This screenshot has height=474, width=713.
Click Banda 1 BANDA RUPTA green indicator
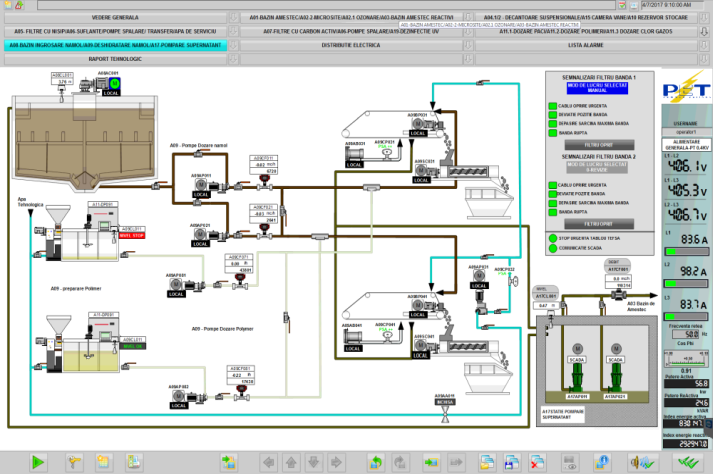[553, 133]
